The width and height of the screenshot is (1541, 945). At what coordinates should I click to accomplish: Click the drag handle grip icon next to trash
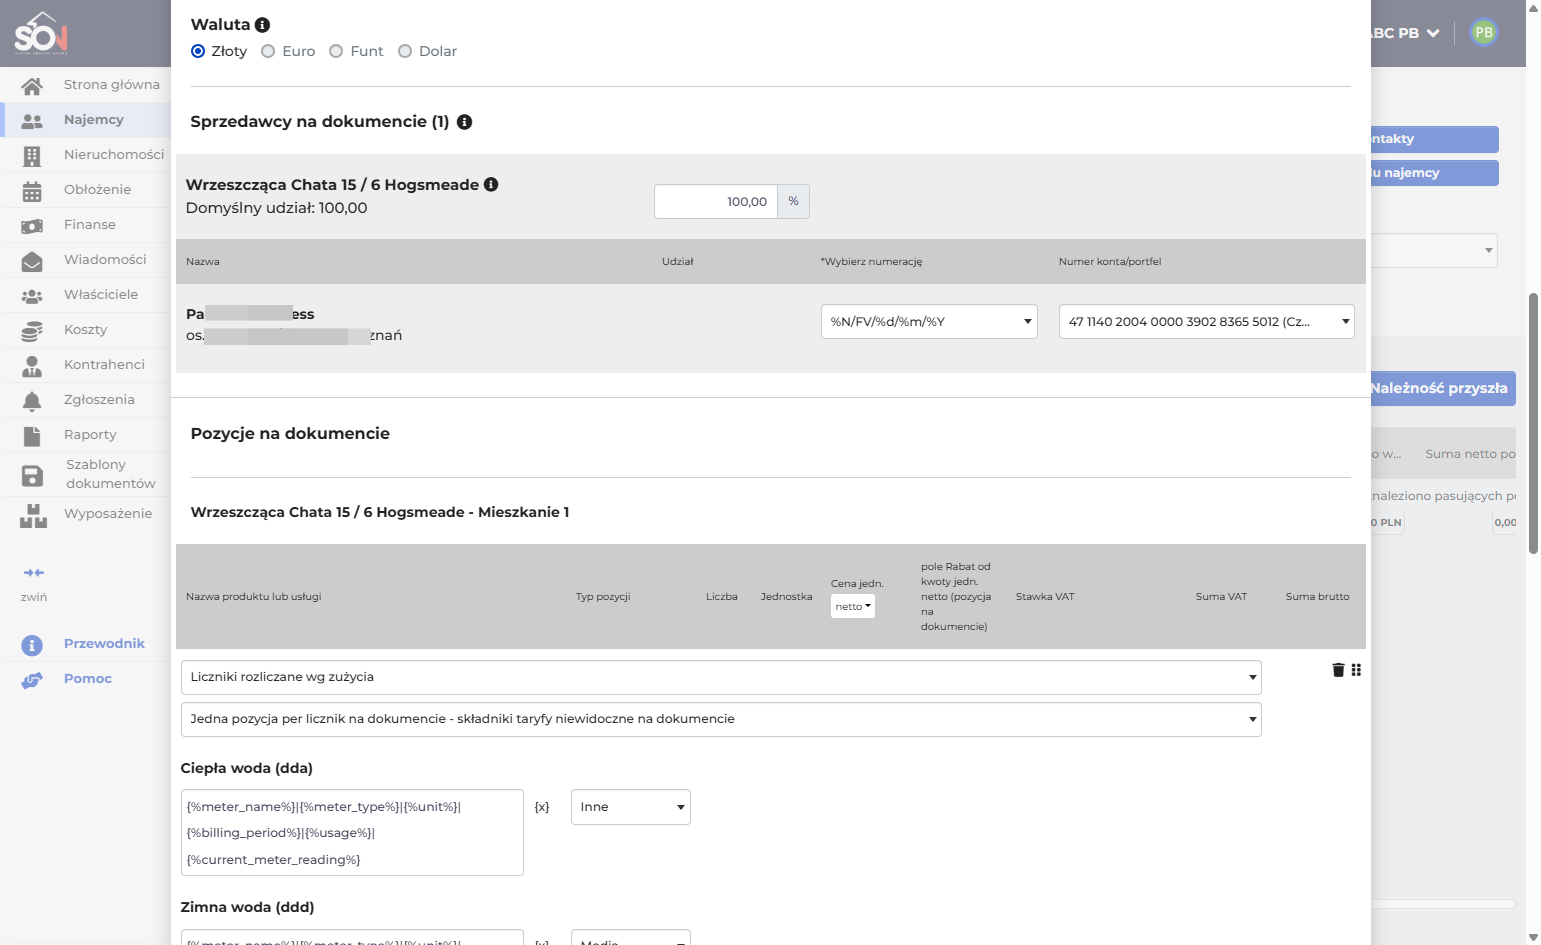[1356, 670]
